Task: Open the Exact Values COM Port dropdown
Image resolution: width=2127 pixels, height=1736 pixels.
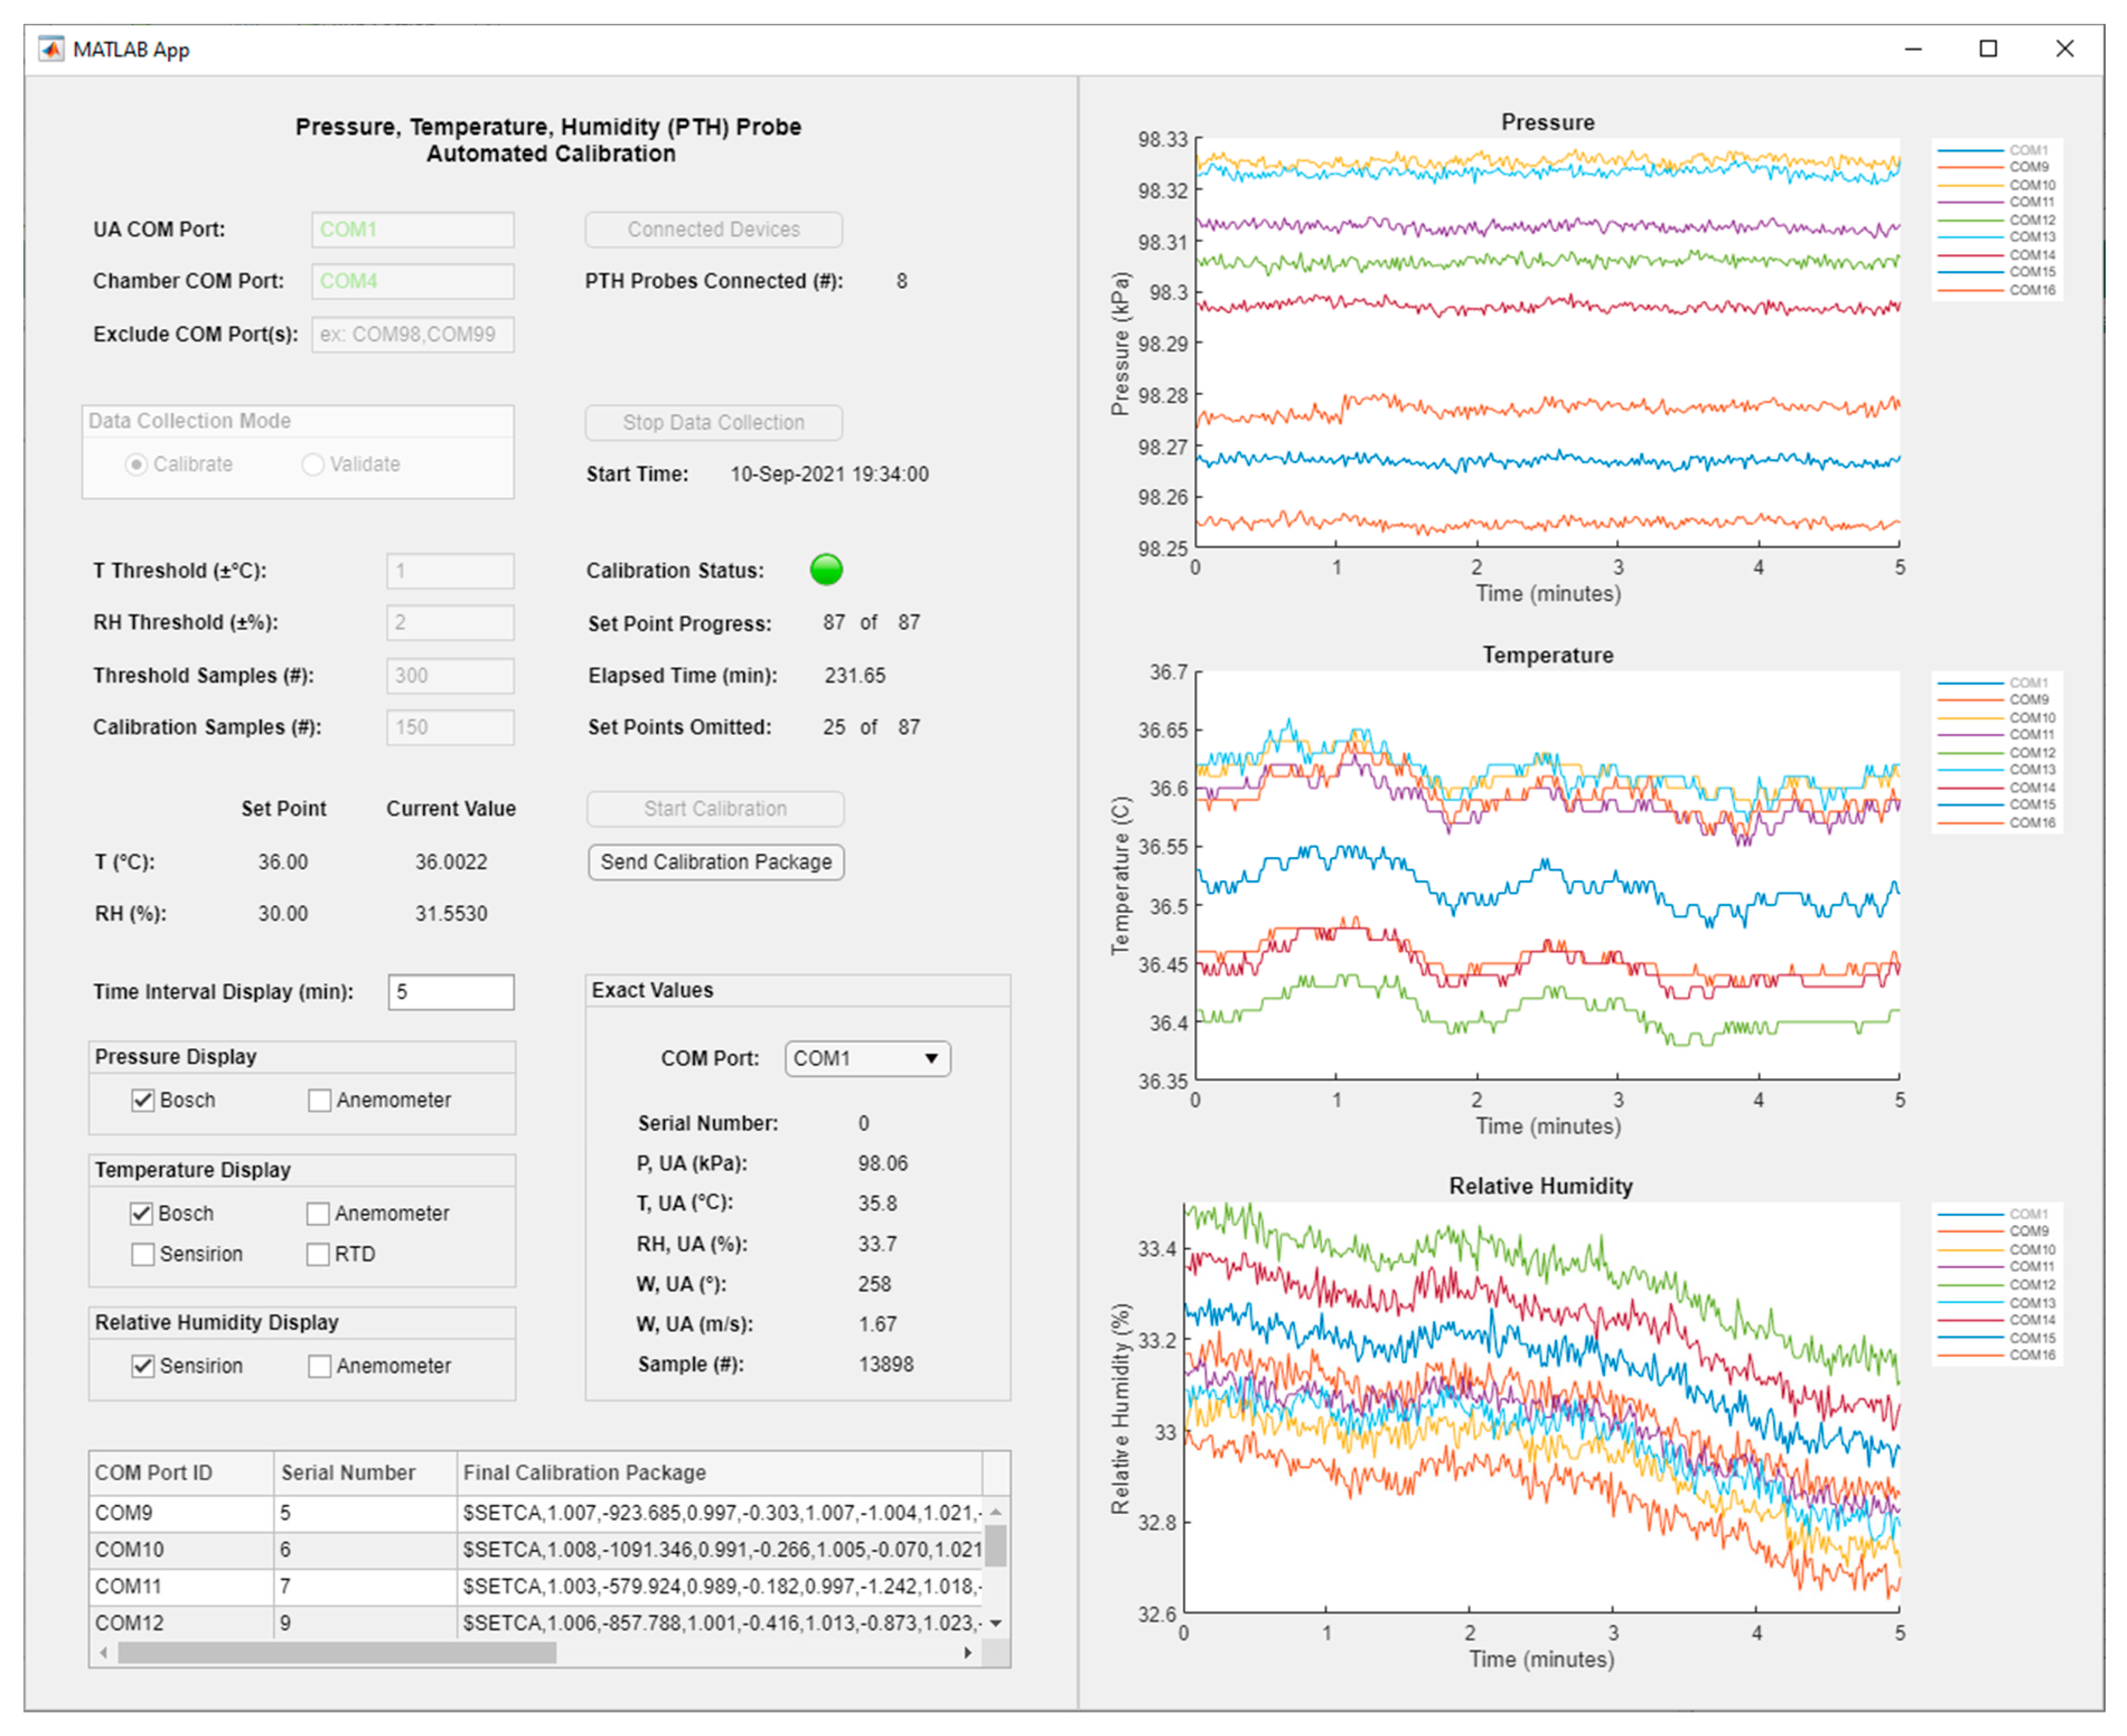Action: tap(867, 1058)
